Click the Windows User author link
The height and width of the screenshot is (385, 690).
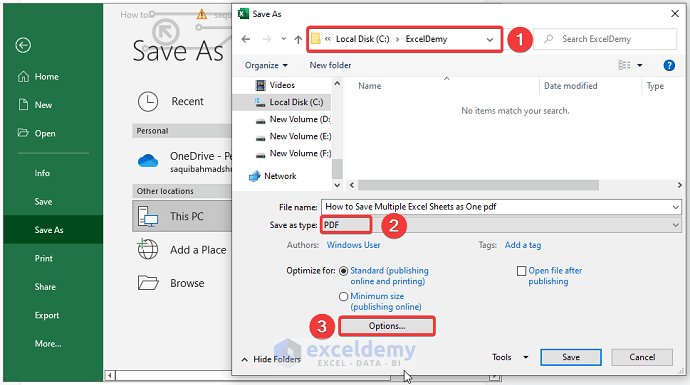tap(353, 245)
